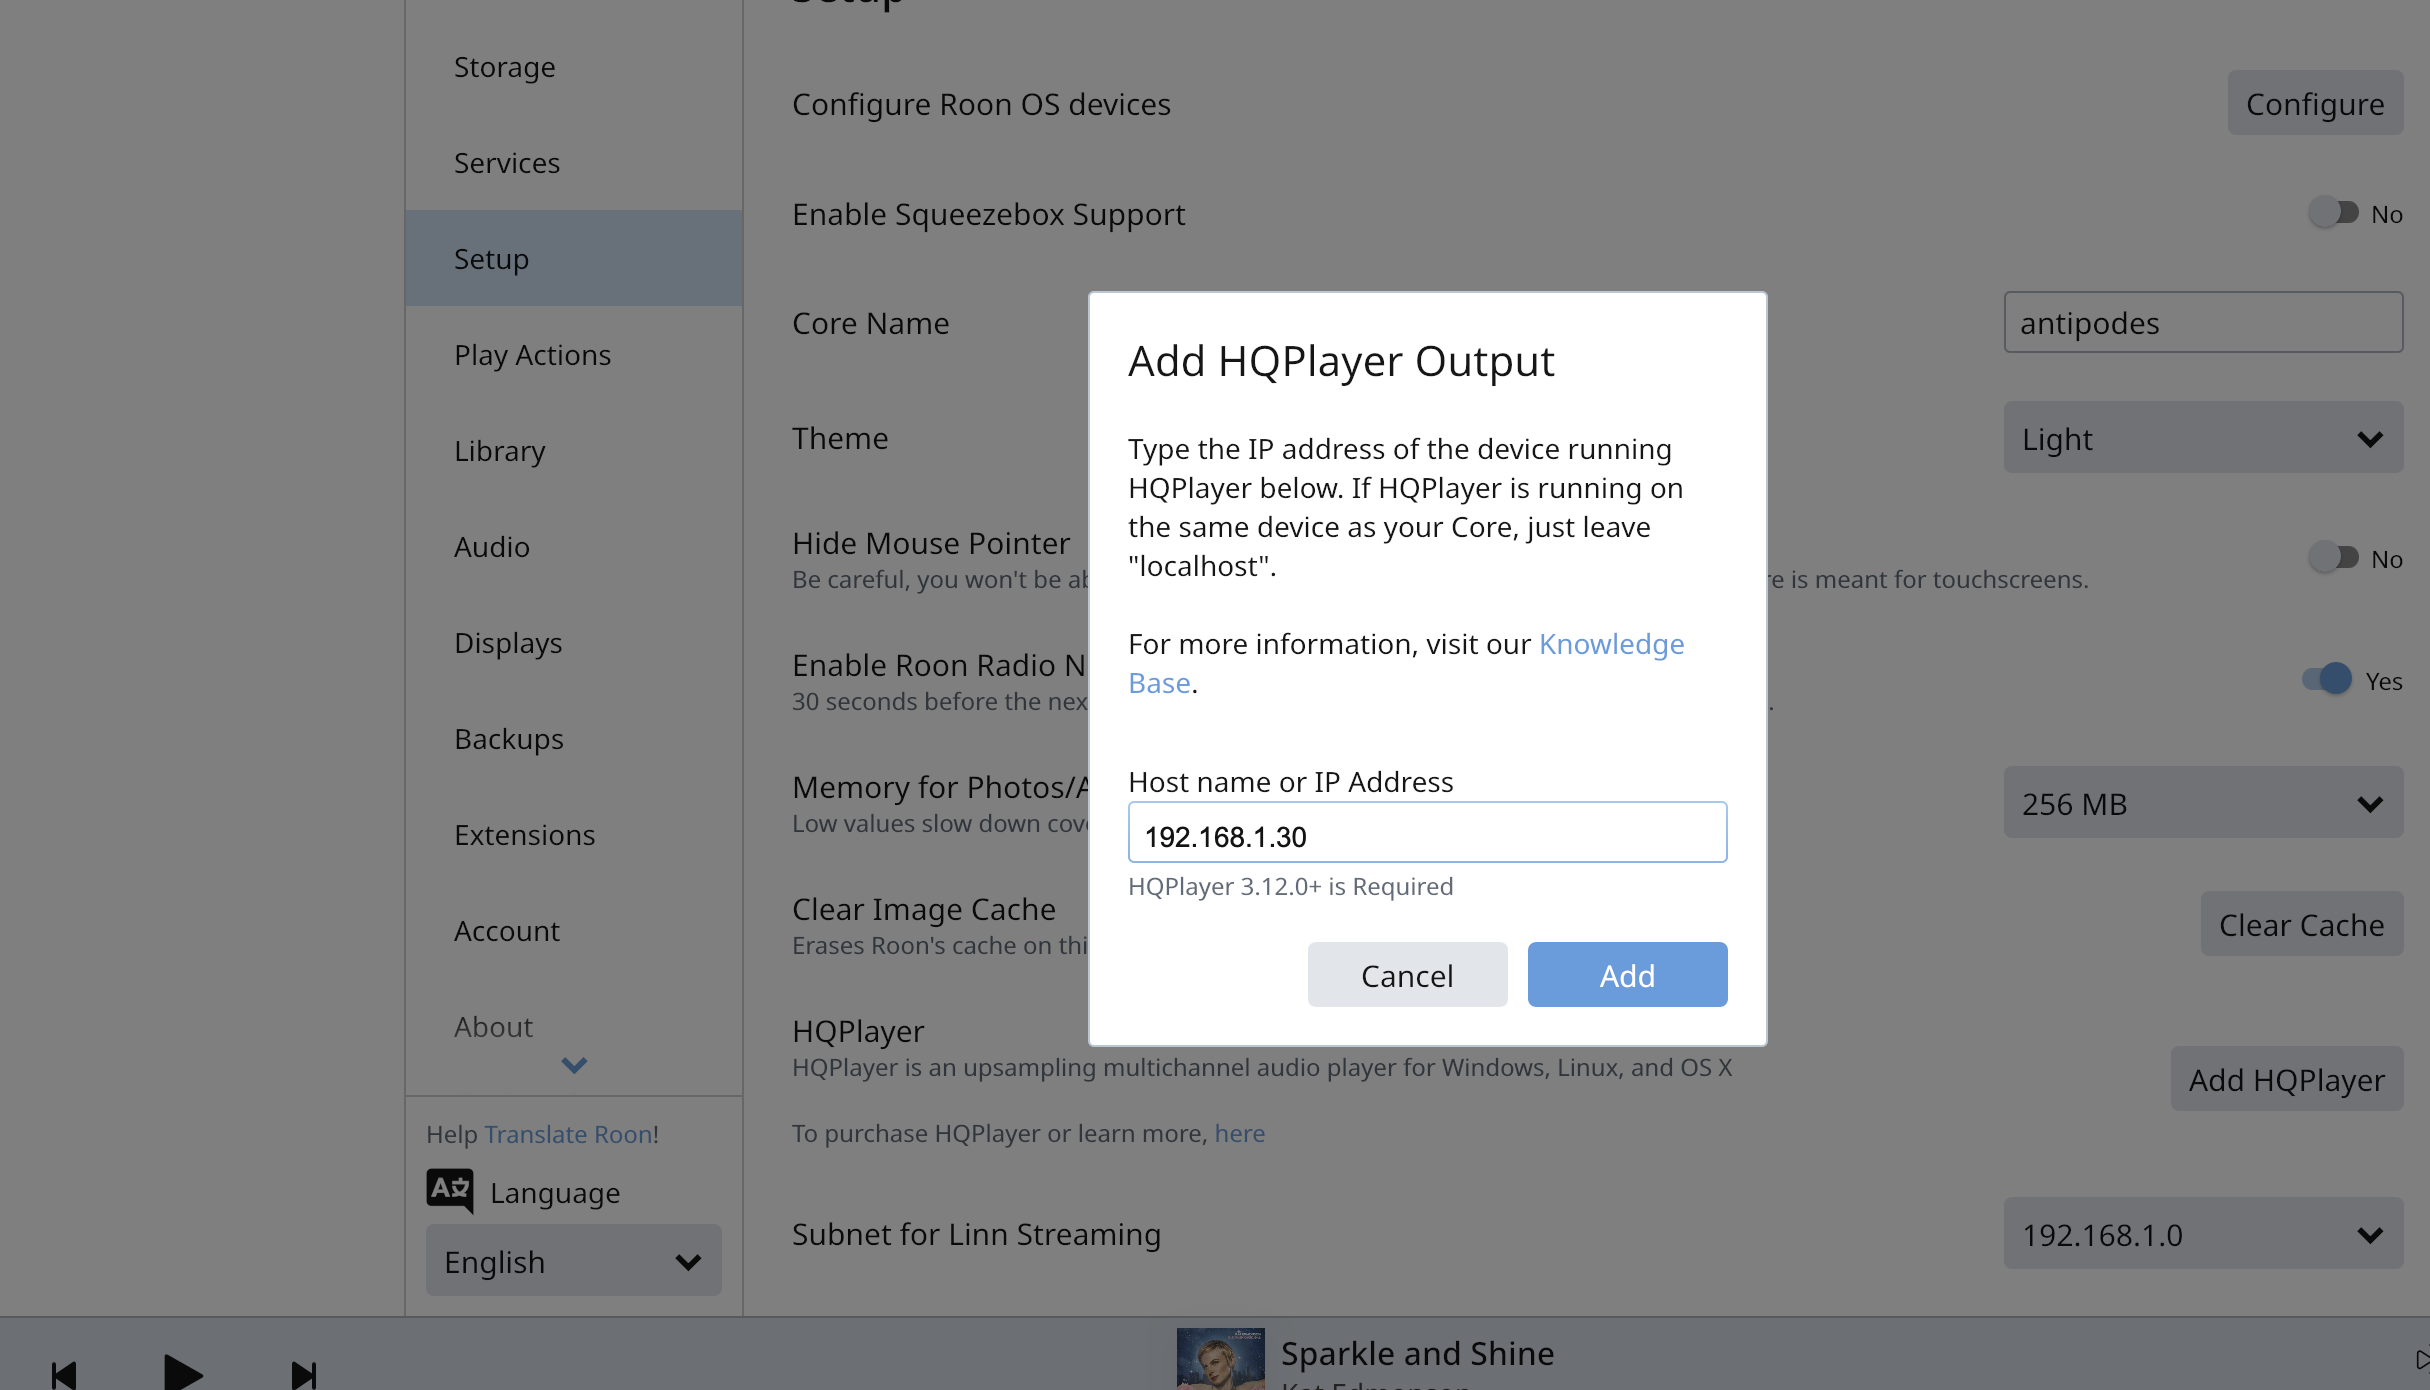2430x1390 pixels.
Task: Open Backups settings section
Action: point(574,739)
